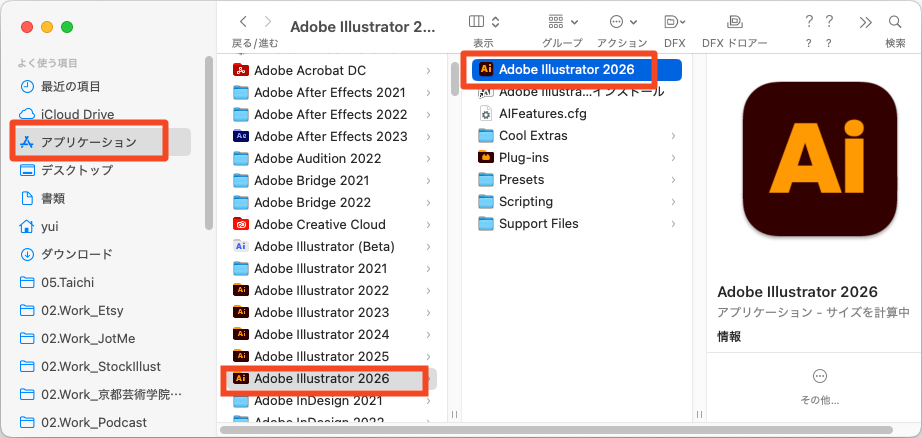This screenshot has height=438, width=922.
Task: Go forward with the right chevron
Action: coord(270,21)
